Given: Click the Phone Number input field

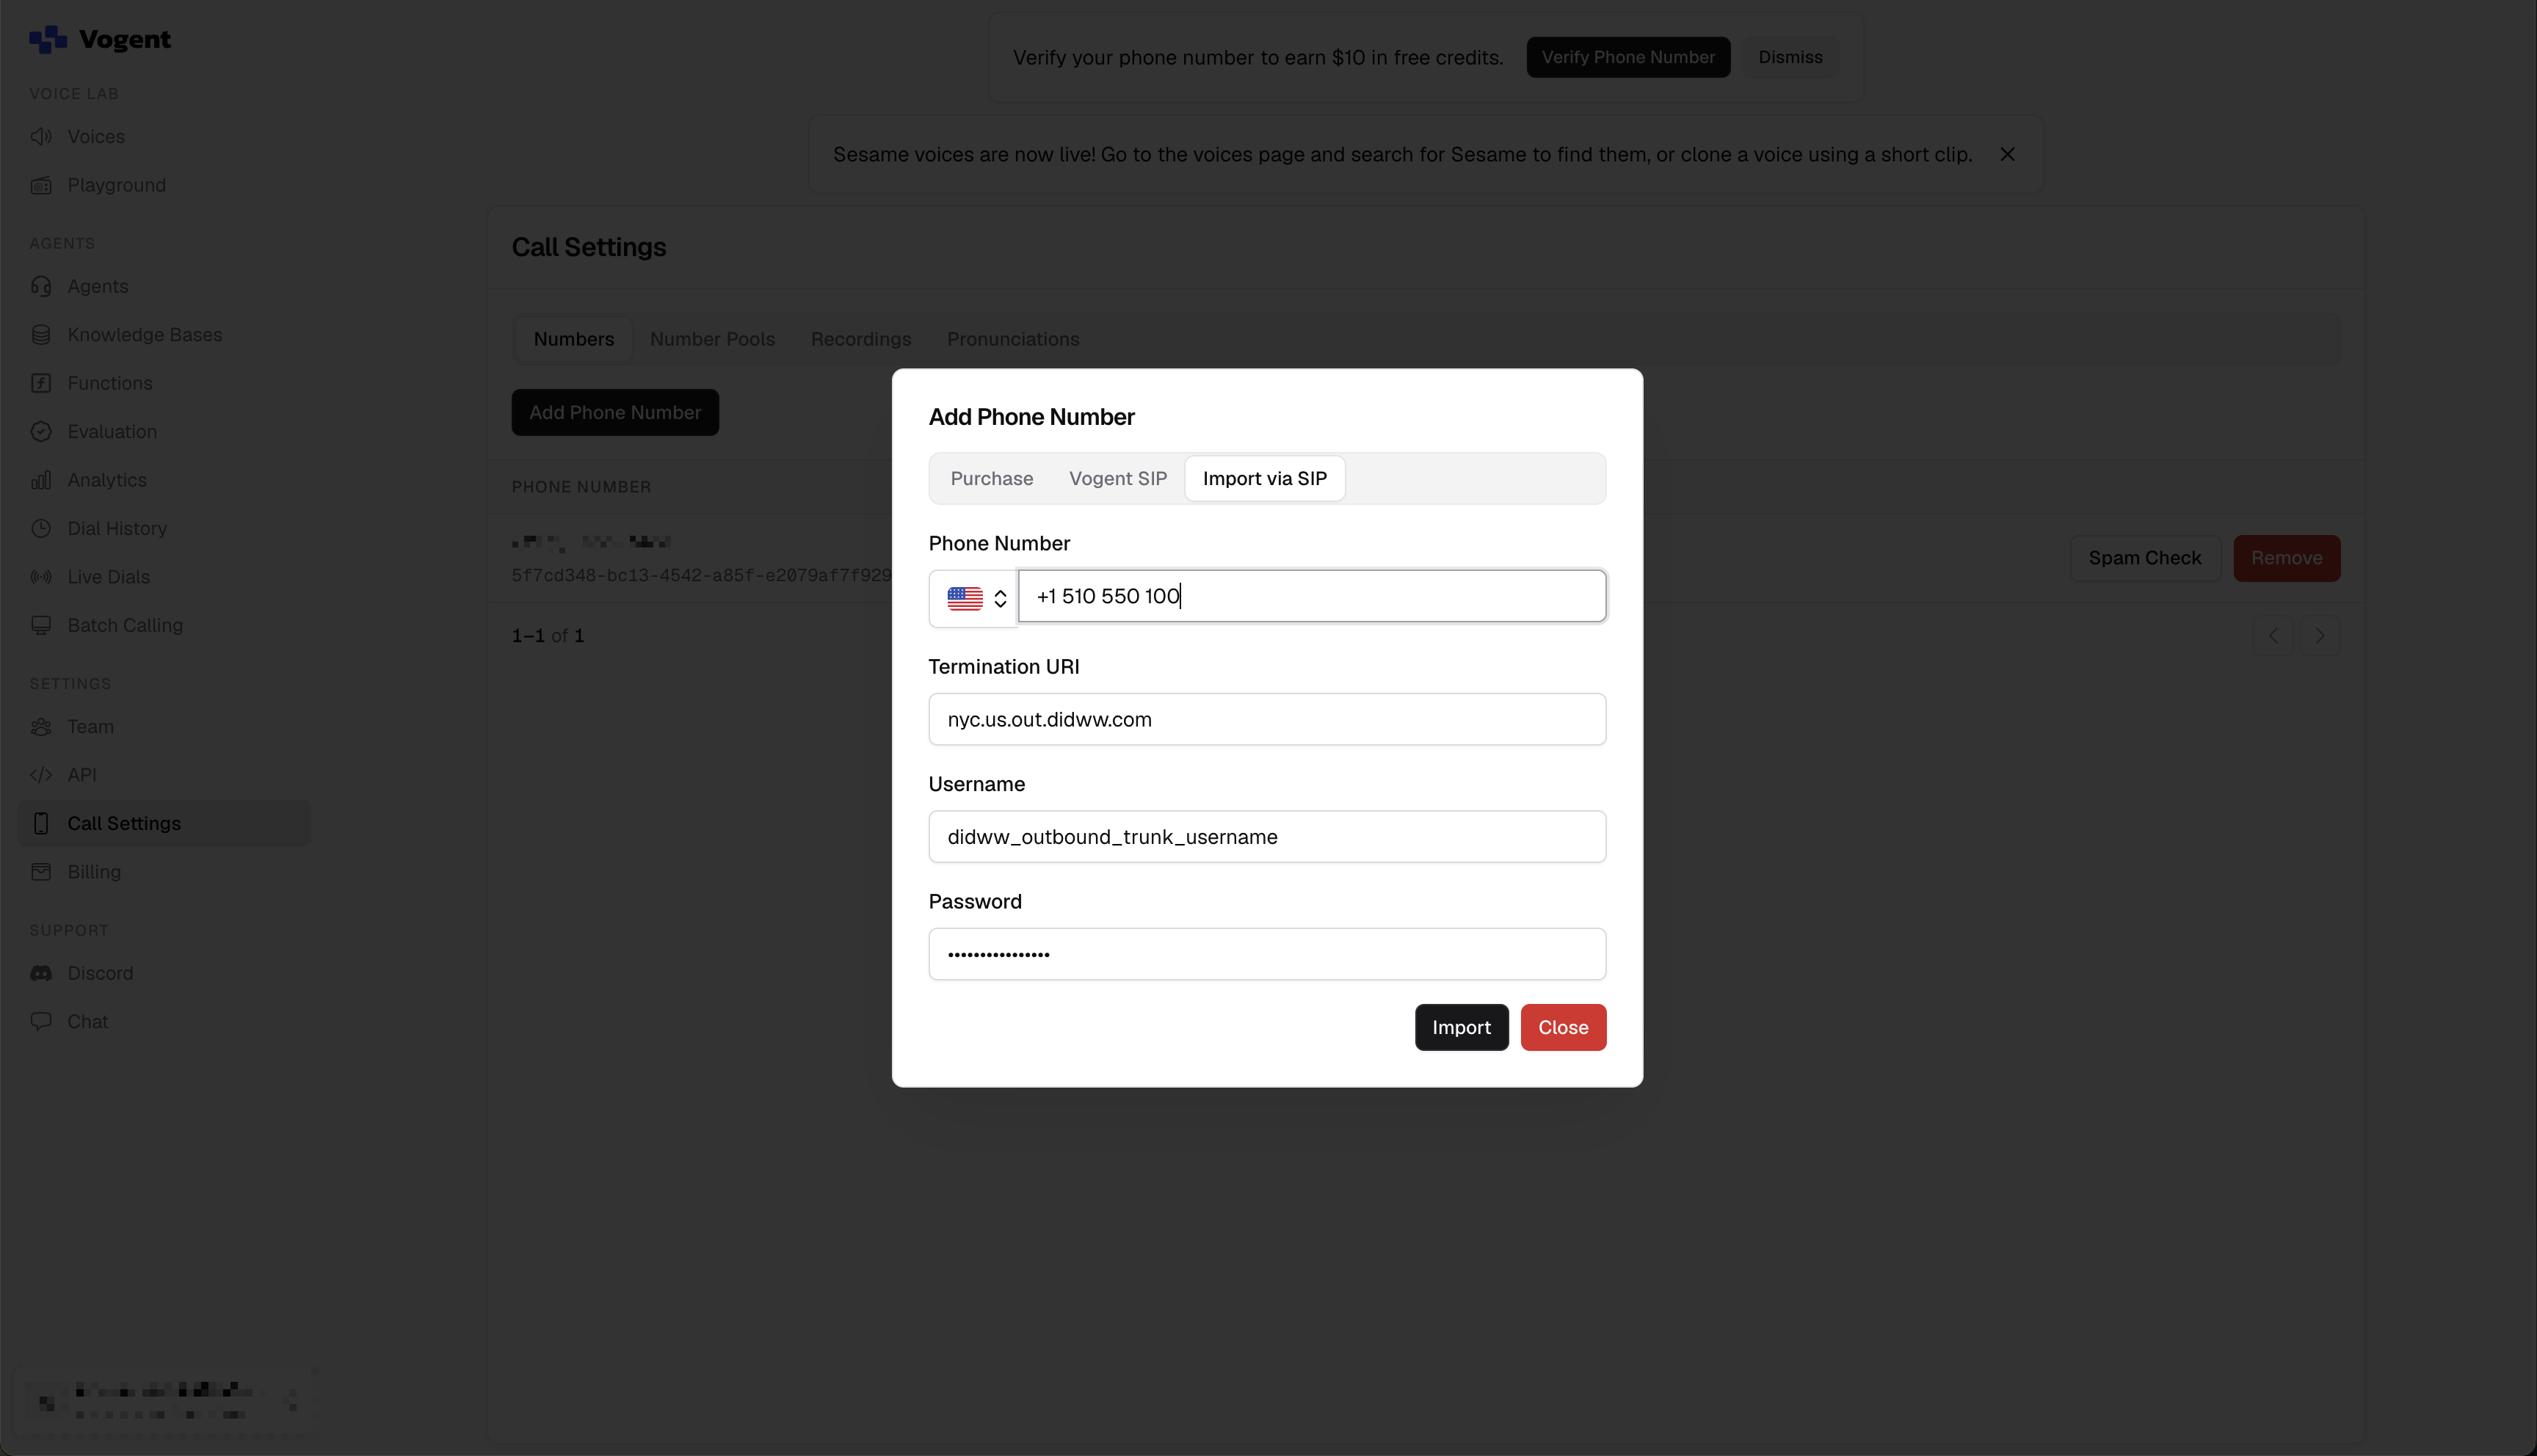Looking at the screenshot, I should (1312, 596).
